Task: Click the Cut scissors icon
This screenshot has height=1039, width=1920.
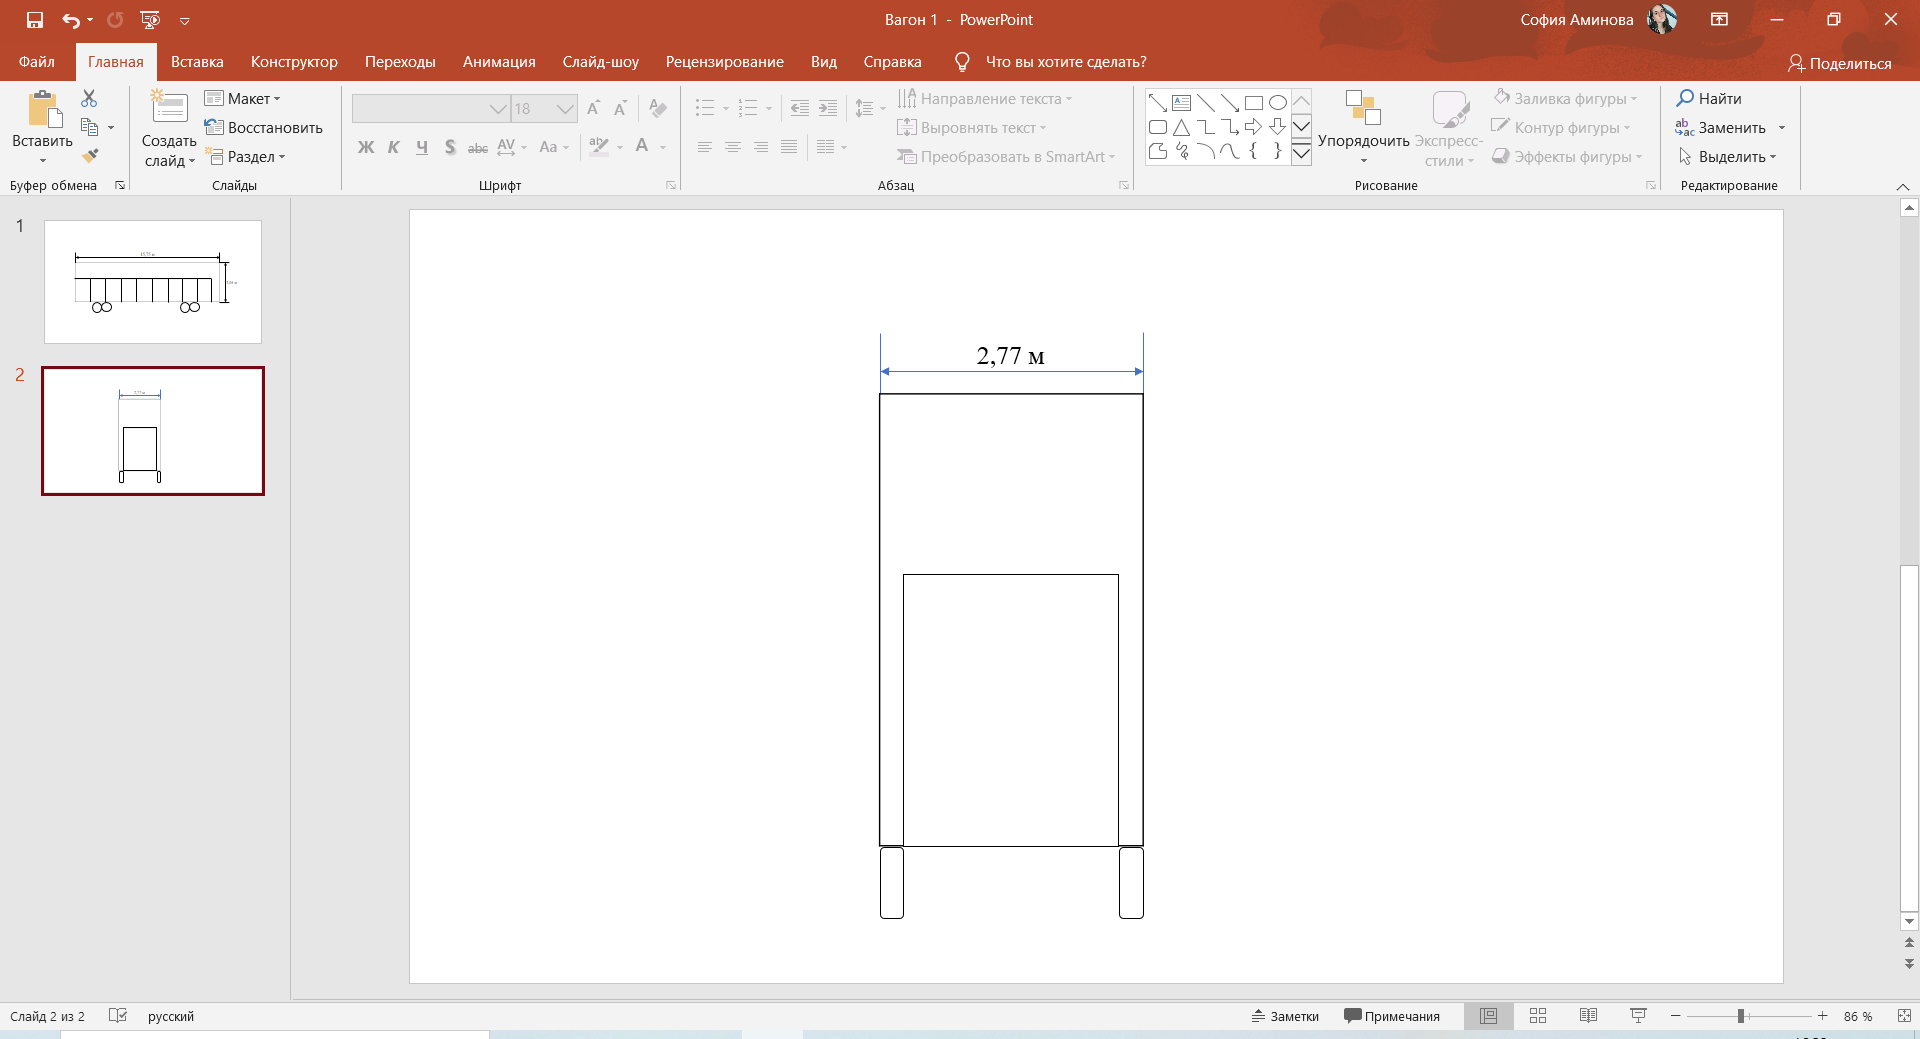Action: pyautogui.click(x=89, y=98)
